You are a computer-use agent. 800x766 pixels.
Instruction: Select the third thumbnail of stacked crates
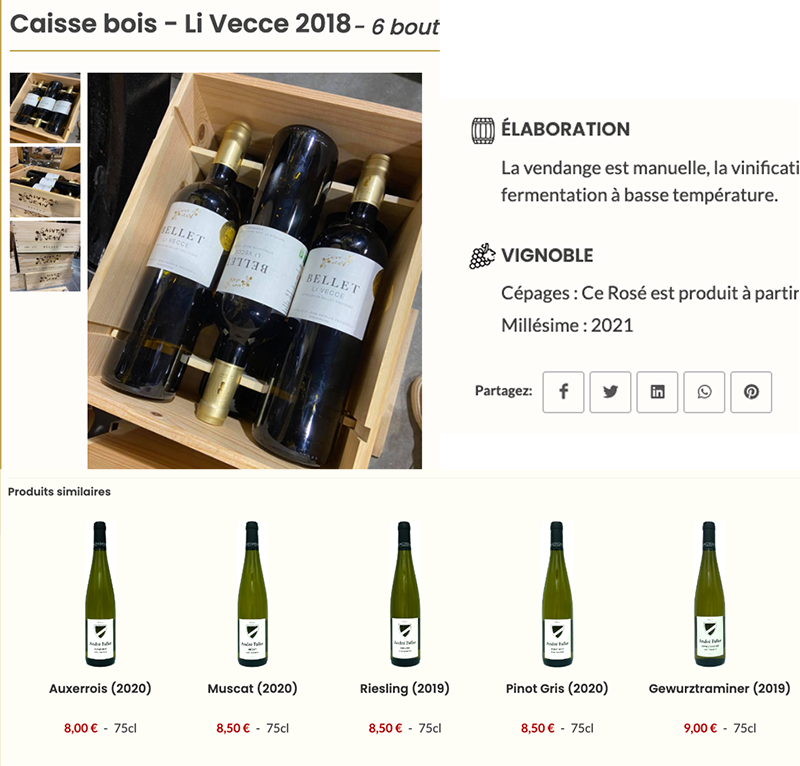point(45,256)
